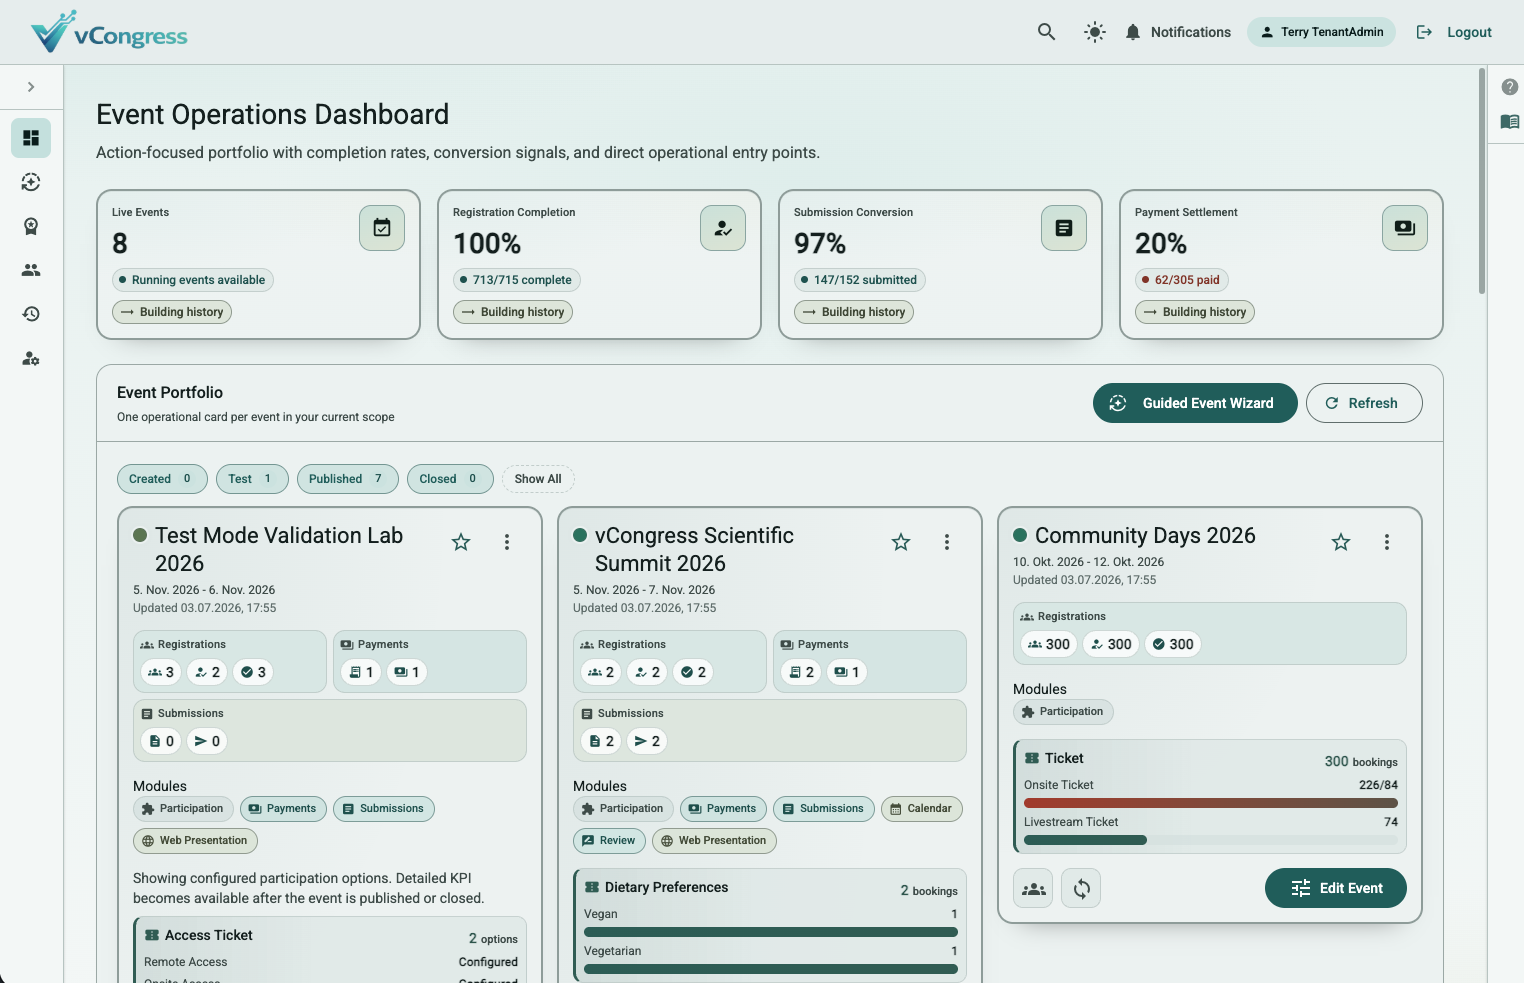The height and width of the screenshot is (983, 1524).
Task: Open participants group icon in Community Days card
Action: click(1033, 888)
